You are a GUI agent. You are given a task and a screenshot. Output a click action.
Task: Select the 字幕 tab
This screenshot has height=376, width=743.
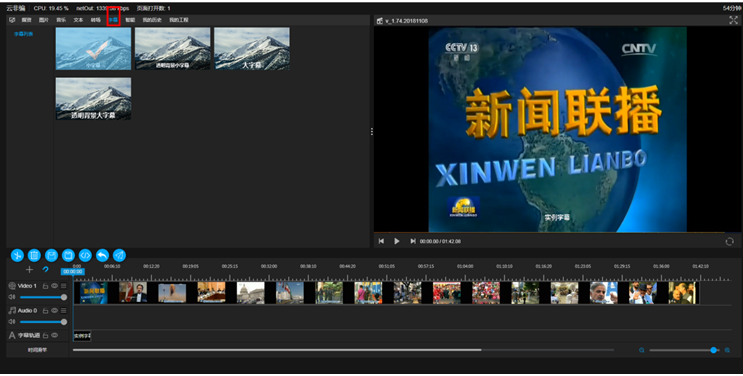113,20
